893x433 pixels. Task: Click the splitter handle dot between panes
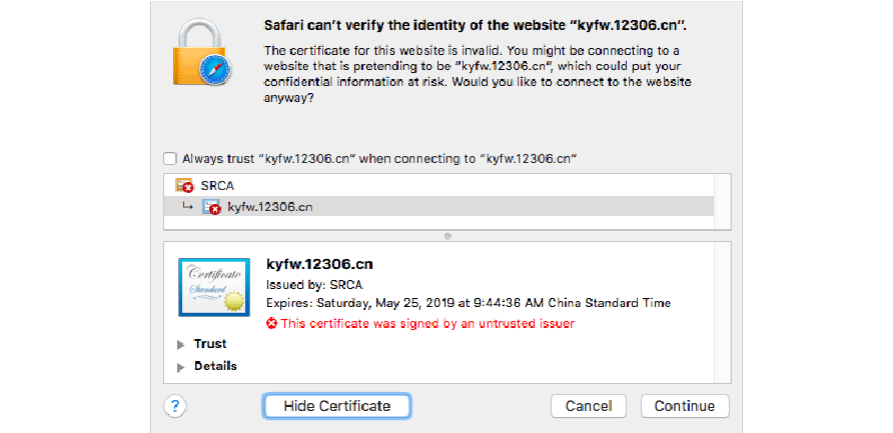447,236
